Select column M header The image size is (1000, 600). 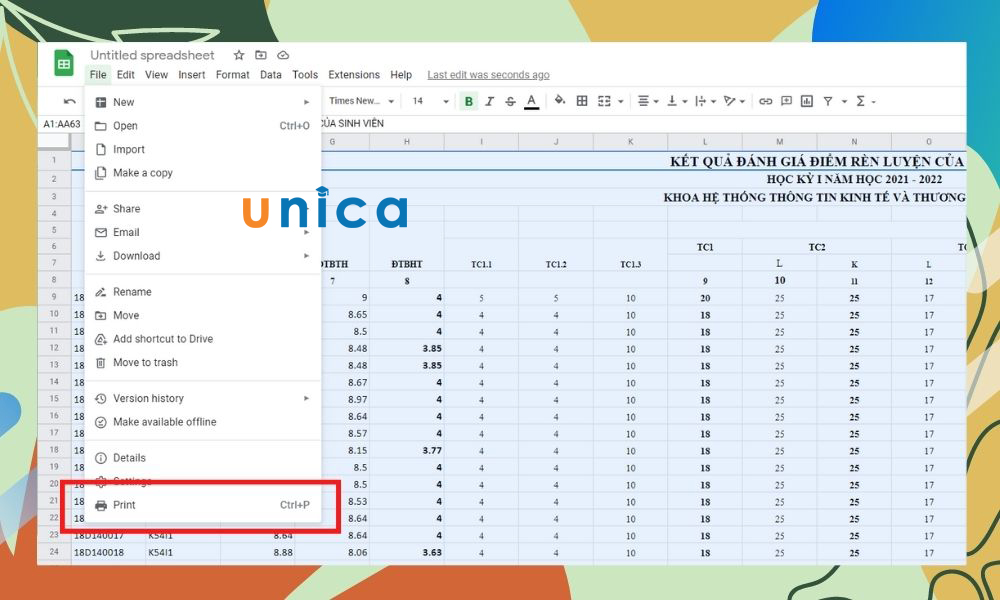(779, 142)
